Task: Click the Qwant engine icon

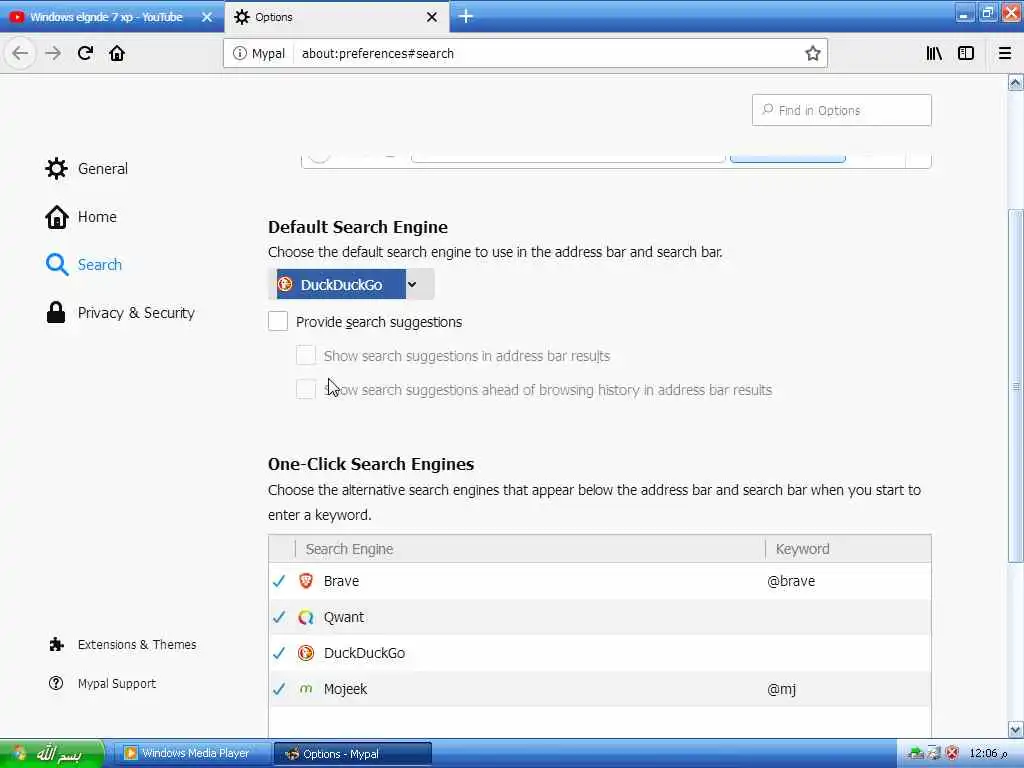Action: point(306,616)
